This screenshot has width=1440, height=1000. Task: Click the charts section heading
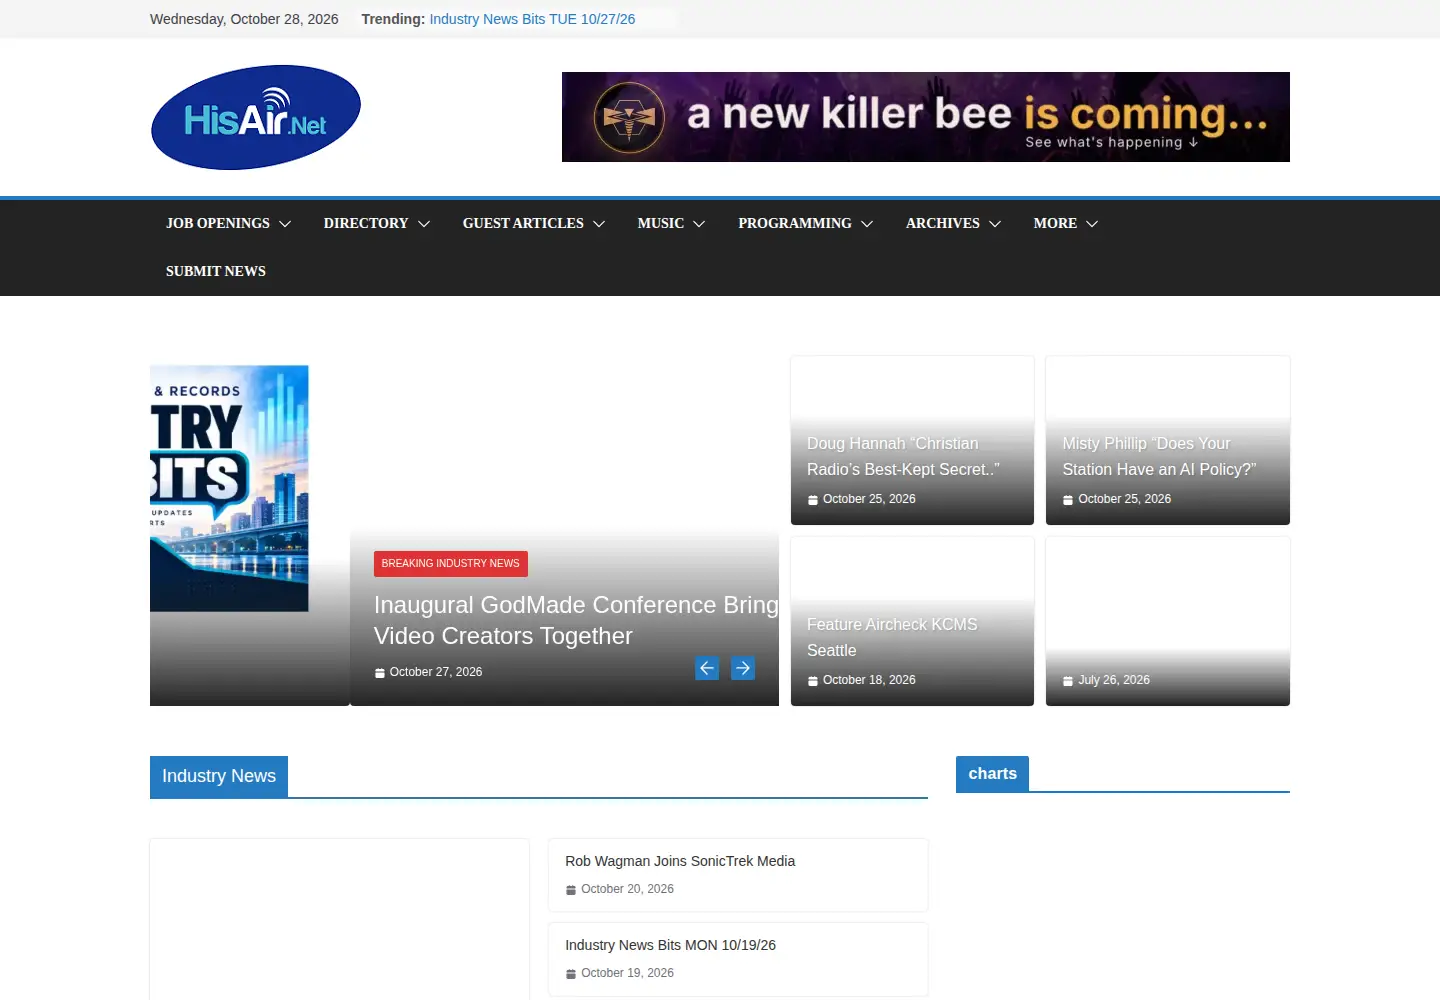click(992, 774)
